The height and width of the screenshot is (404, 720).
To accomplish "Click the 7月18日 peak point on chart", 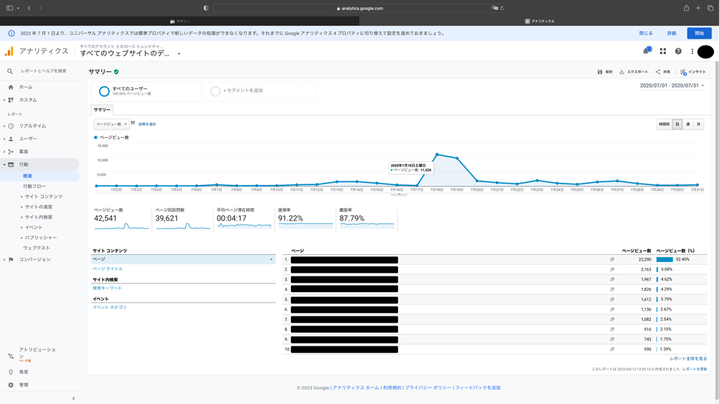I will coord(437,154).
